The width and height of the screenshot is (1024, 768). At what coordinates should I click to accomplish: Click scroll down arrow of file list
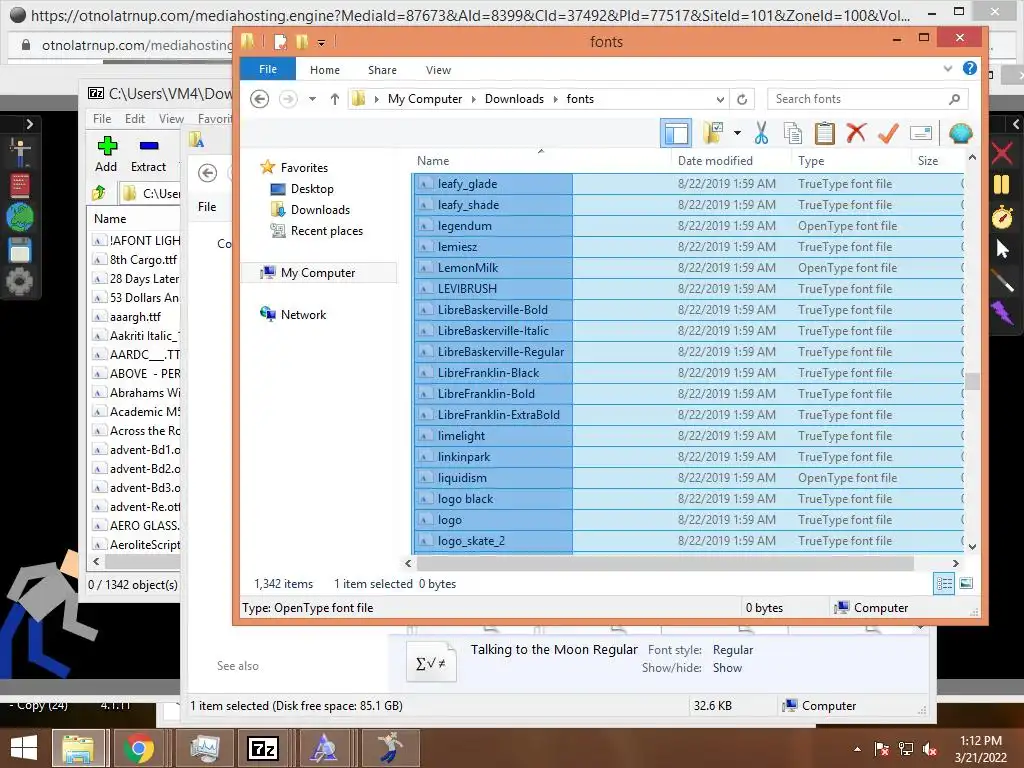tap(972, 547)
